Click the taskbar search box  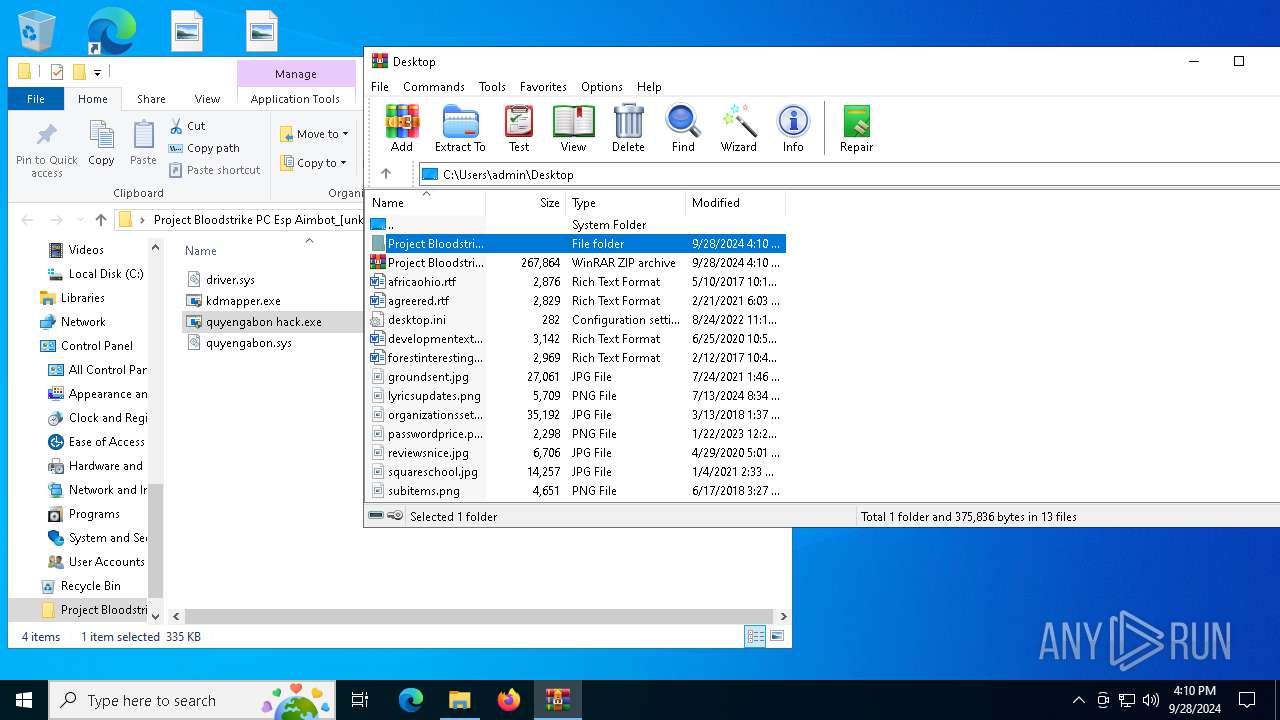click(192, 700)
